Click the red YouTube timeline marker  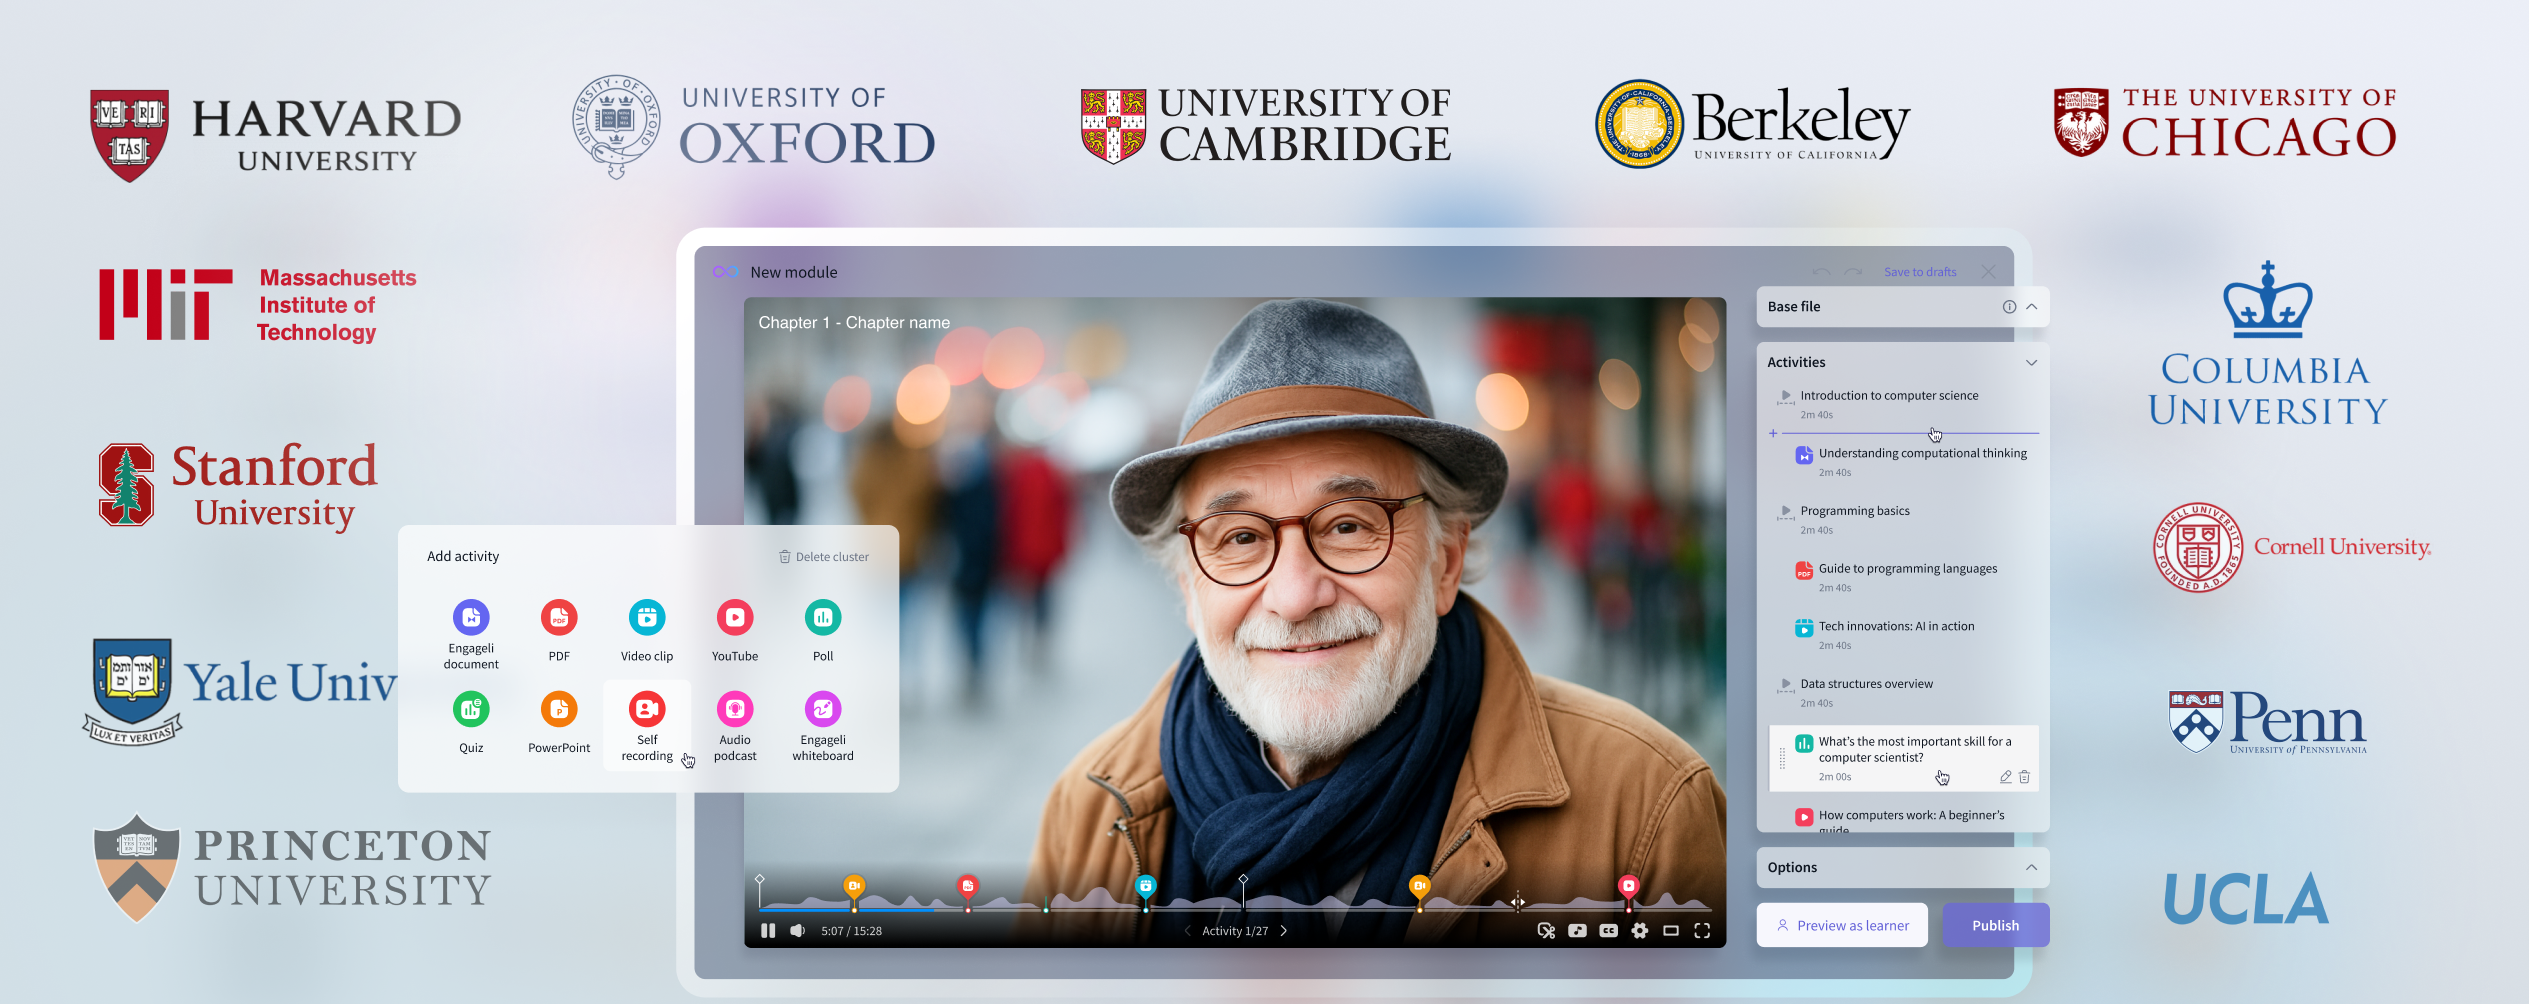click(1628, 886)
